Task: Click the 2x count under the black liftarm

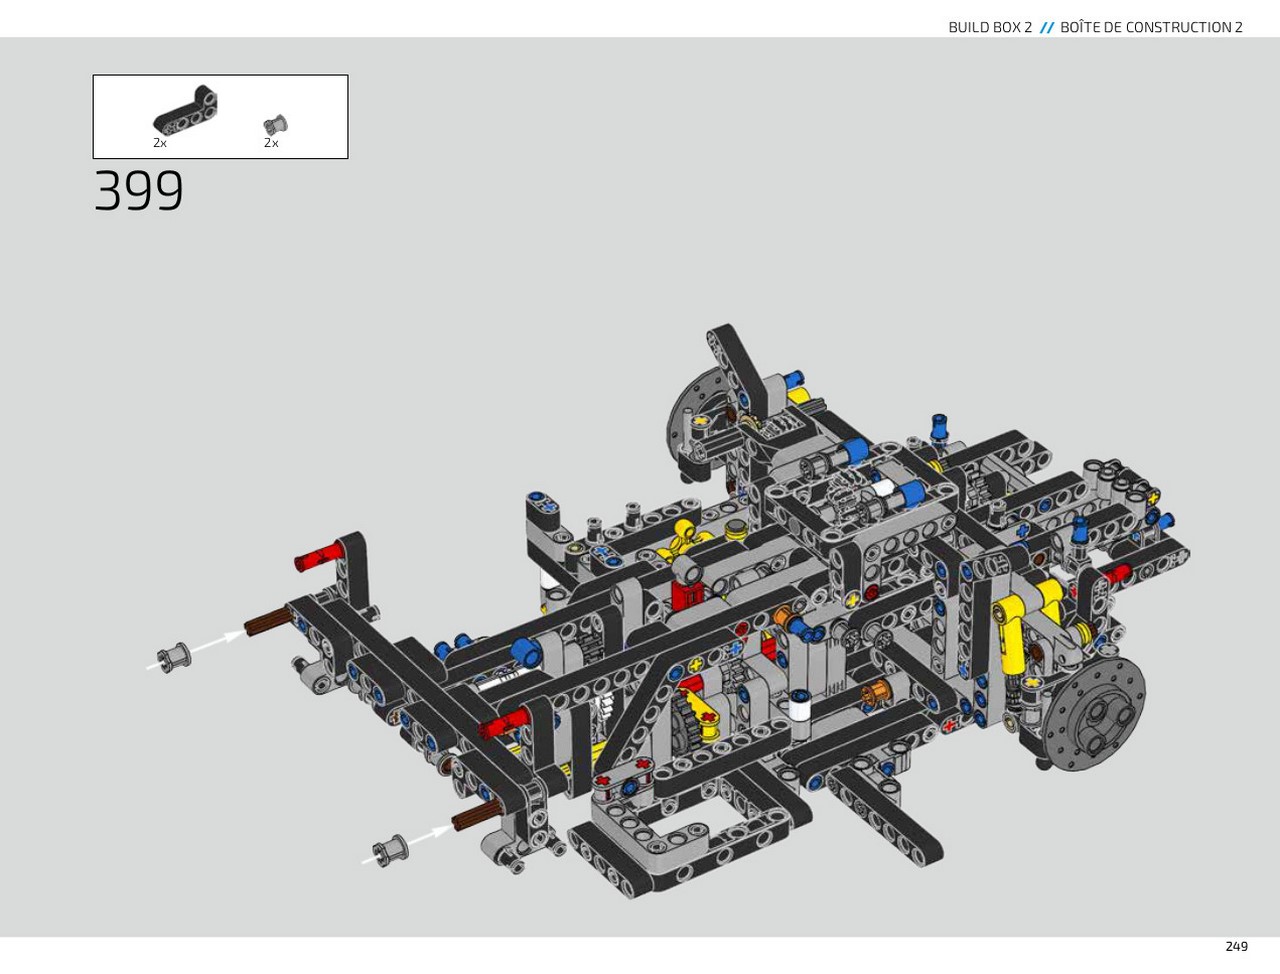Action: [160, 143]
